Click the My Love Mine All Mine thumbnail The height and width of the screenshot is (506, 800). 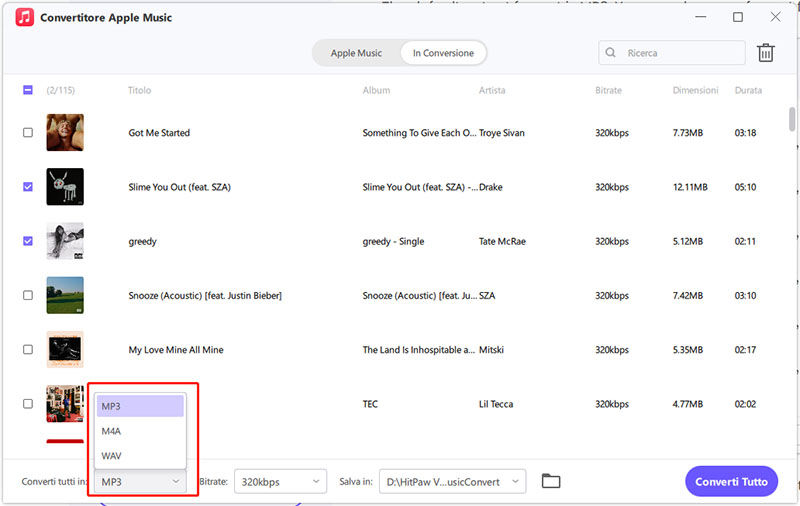coord(65,349)
